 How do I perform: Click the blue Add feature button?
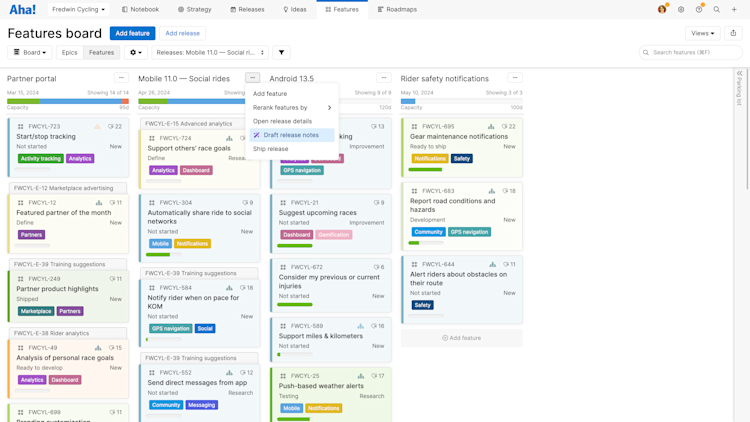coord(132,33)
